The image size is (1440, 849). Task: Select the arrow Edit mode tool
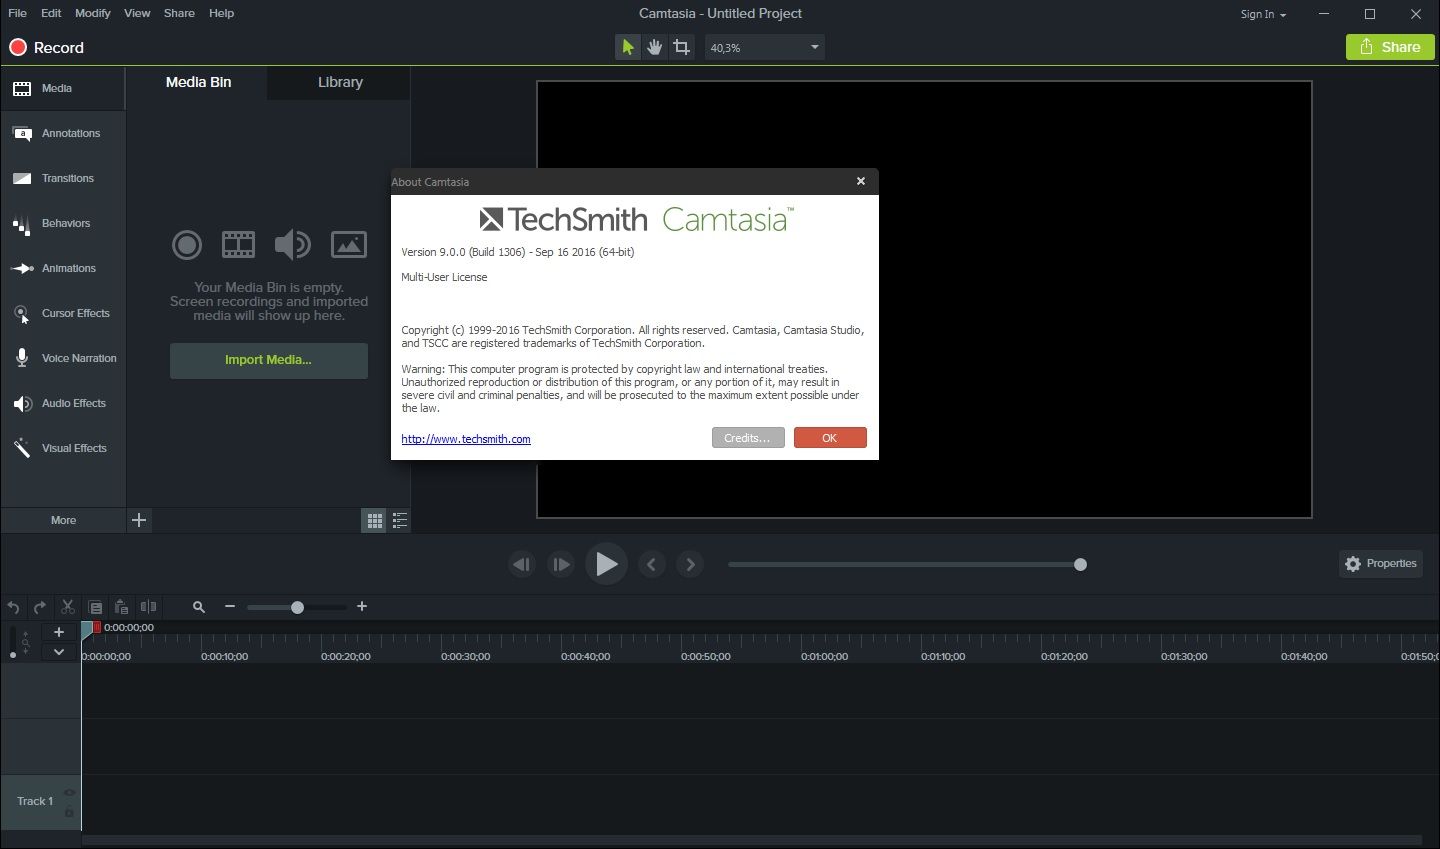pos(627,47)
